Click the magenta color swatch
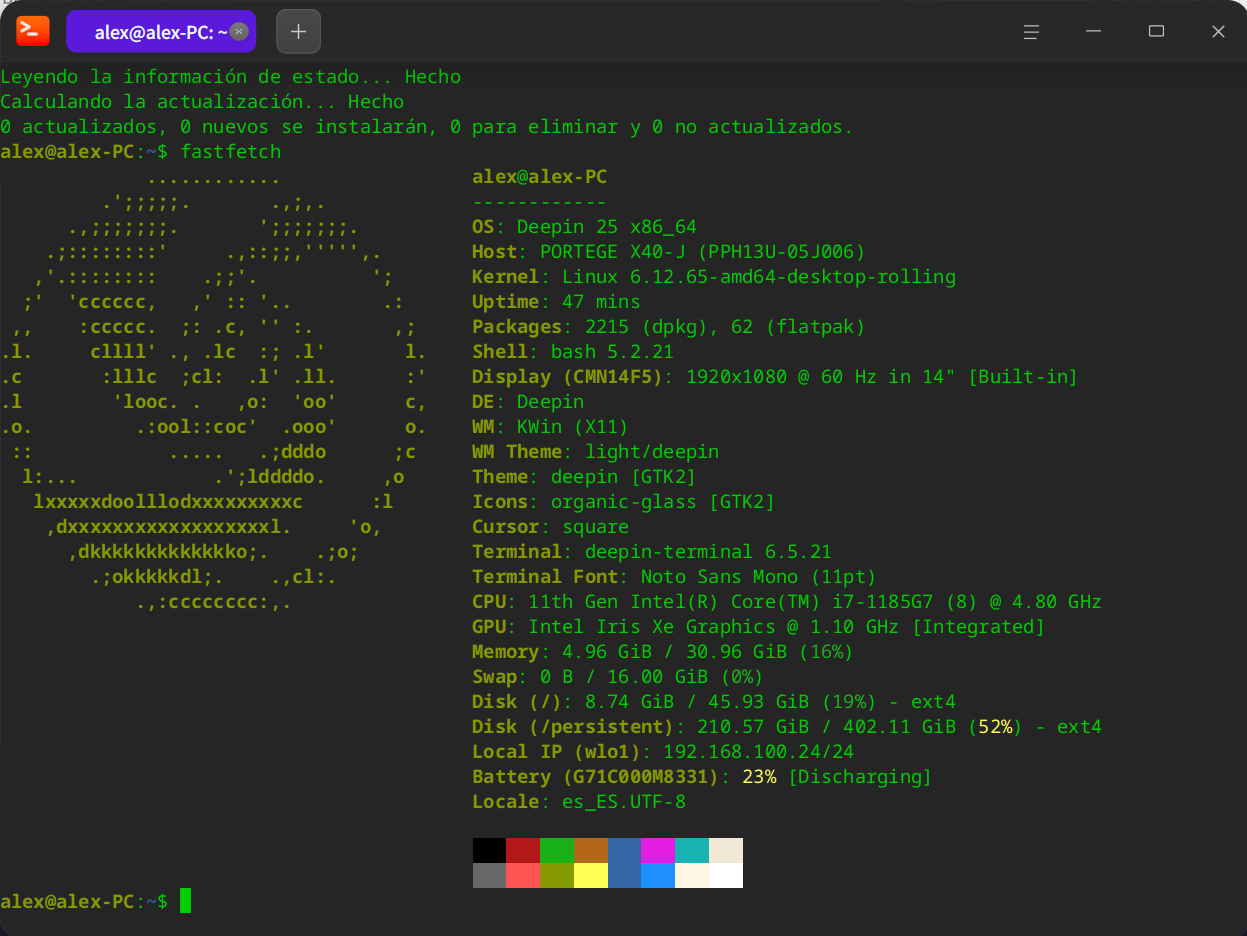The height and width of the screenshot is (936, 1247). [x=658, y=850]
